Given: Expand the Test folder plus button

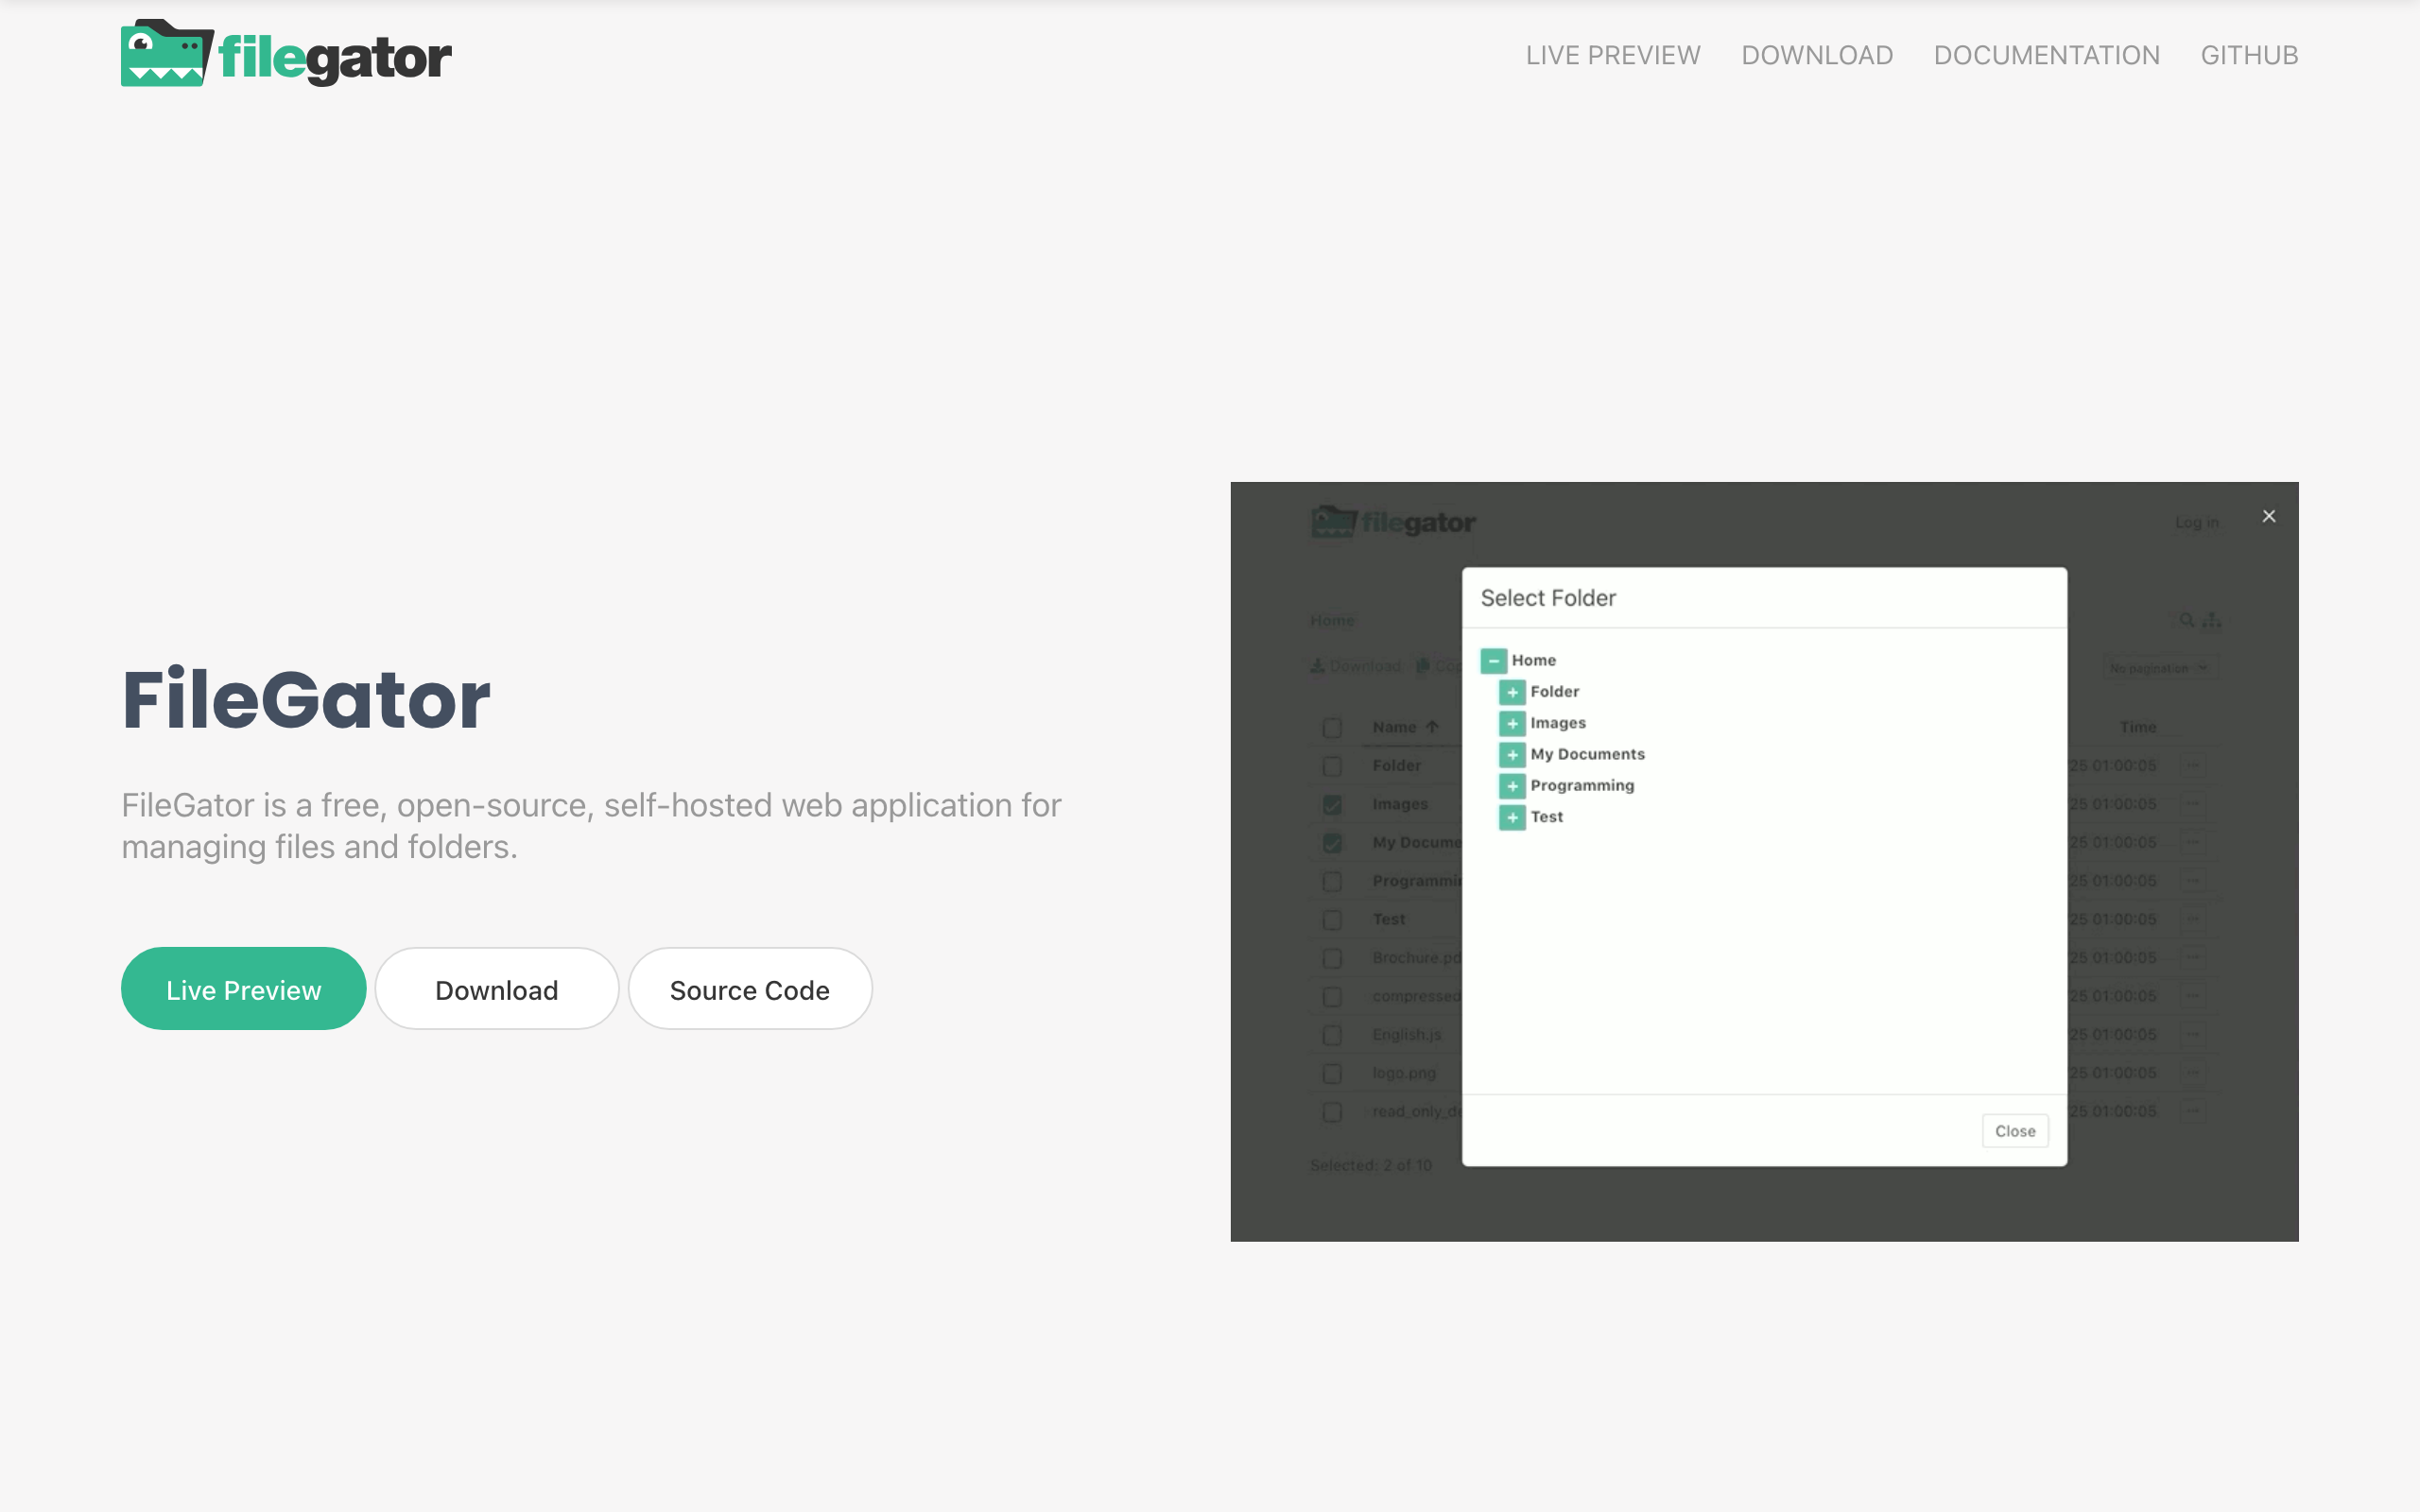Looking at the screenshot, I should (1512, 817).
